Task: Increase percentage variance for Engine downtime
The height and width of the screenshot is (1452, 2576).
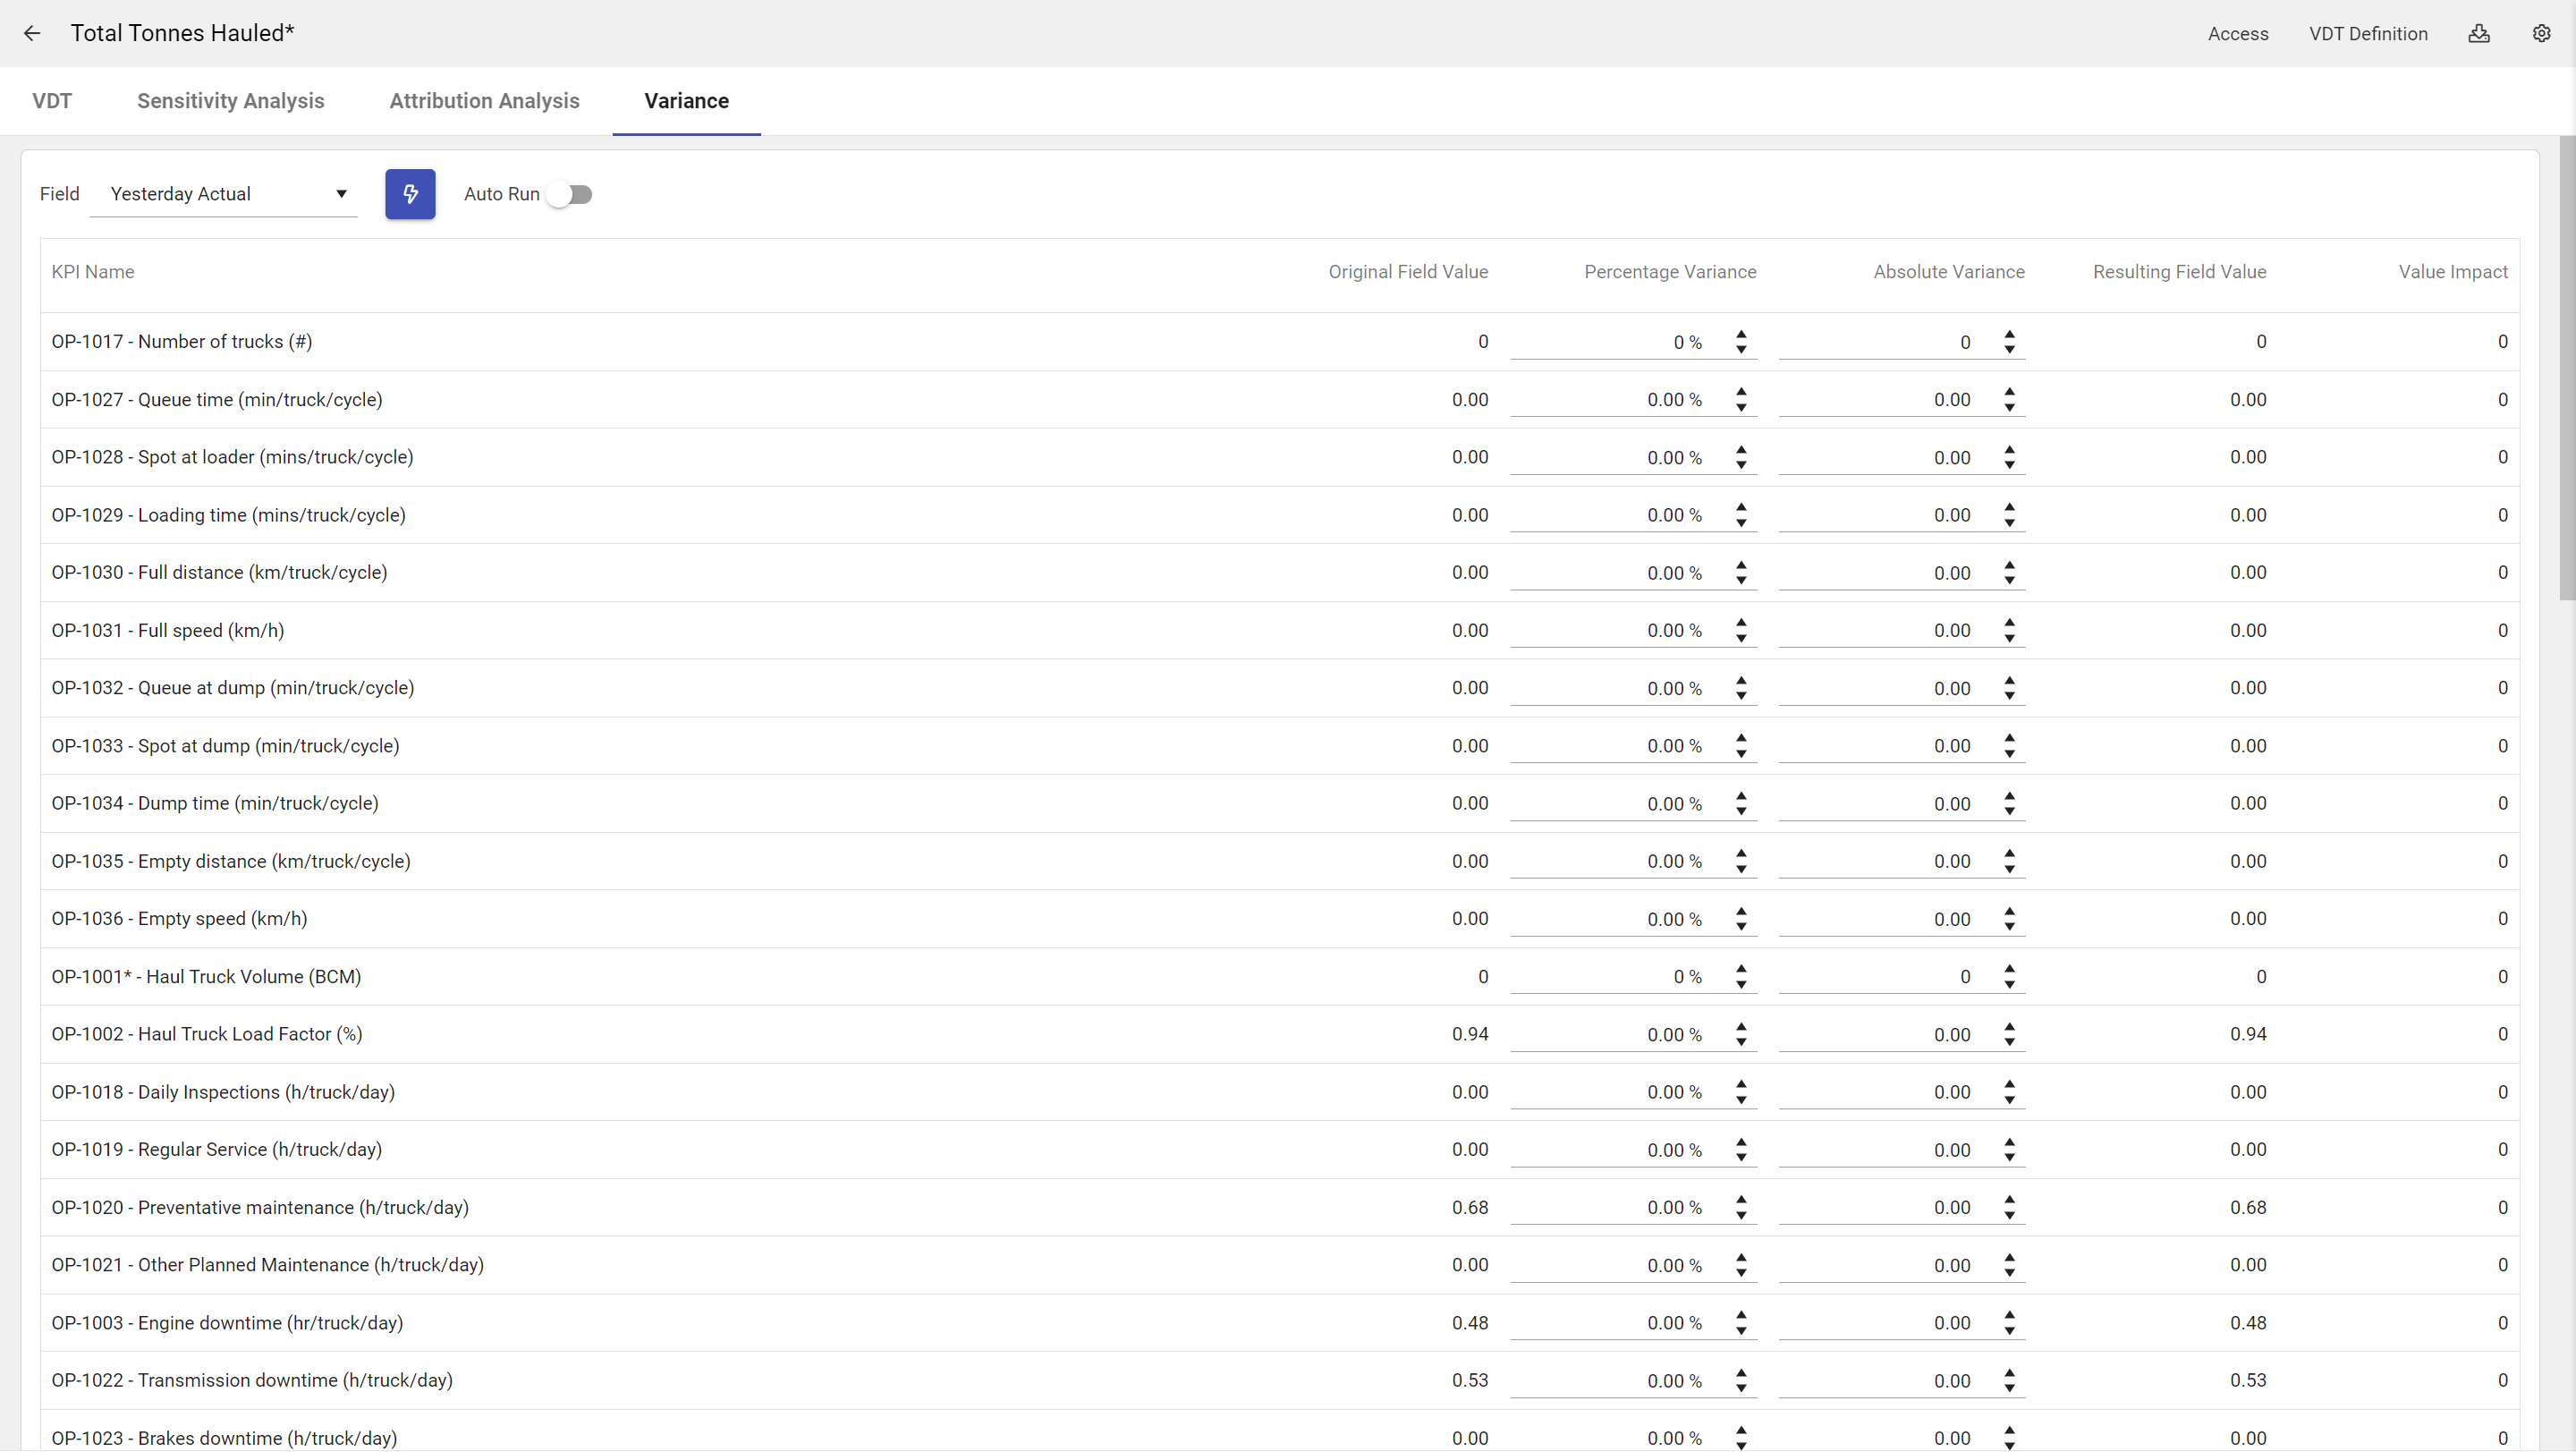Action: [x=1741, y=1315]
